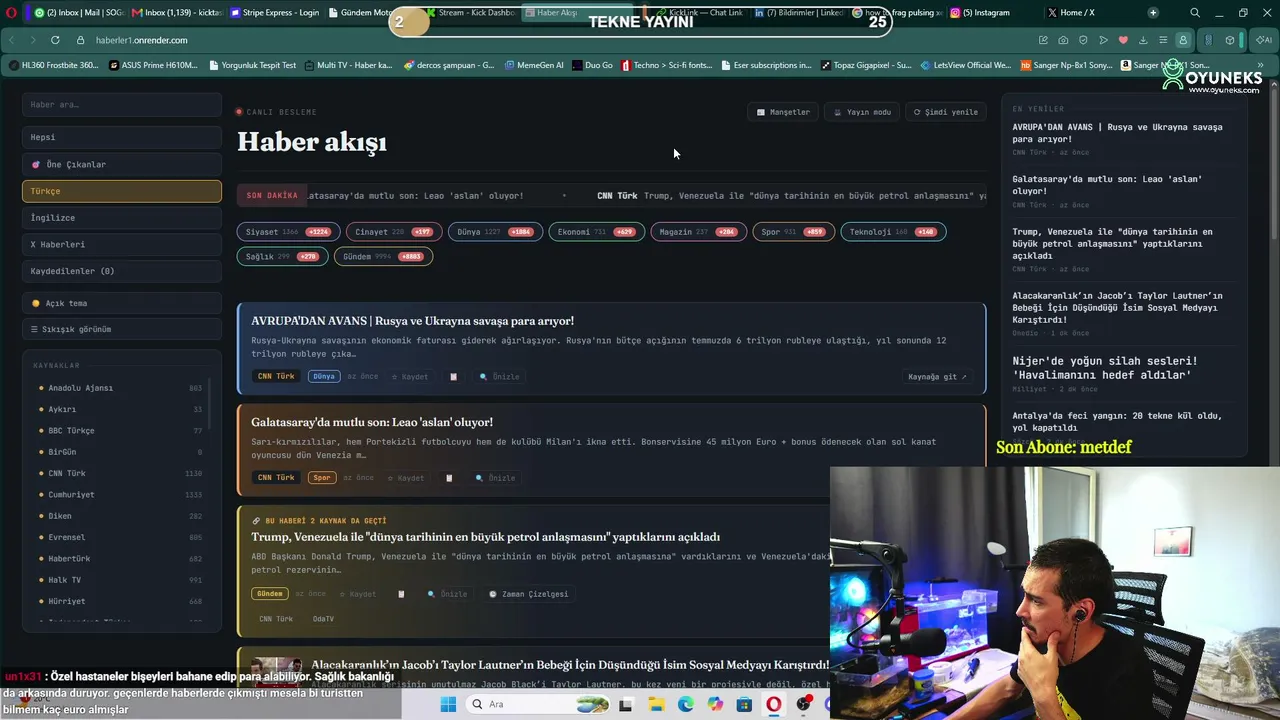Screen dimensions: 1280x720
Task: Launch Microsoft Edge from the taskbar
Action: [x=685, y=705]
